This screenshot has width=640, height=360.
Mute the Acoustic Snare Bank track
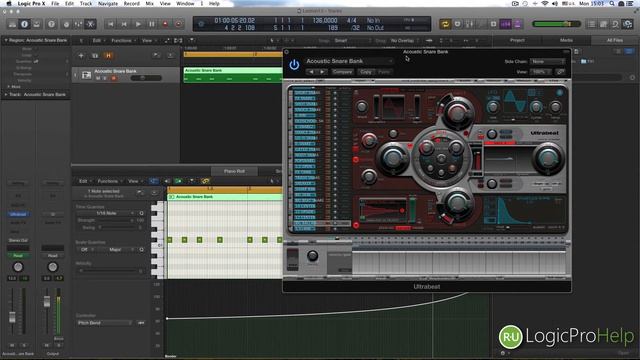[x=98, y=78]
